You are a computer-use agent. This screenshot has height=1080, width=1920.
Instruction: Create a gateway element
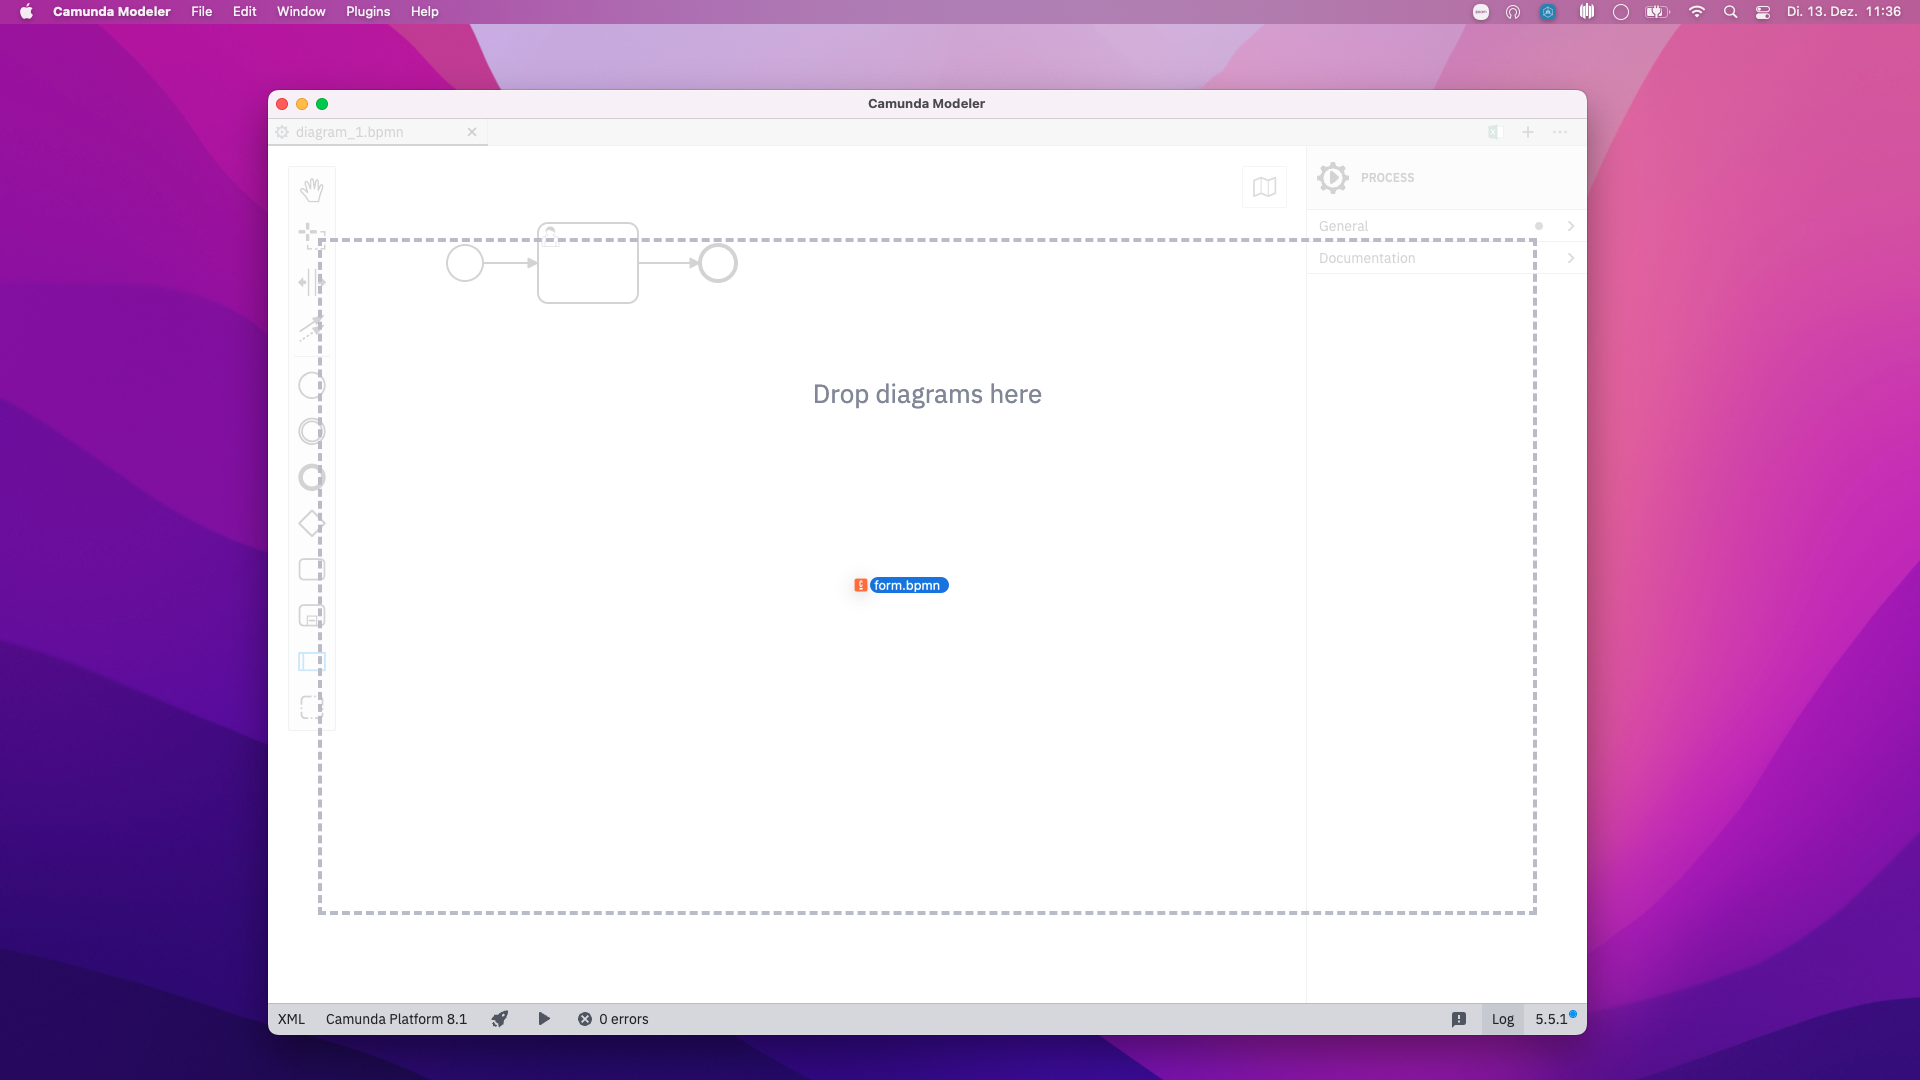(x=311, y=523)
